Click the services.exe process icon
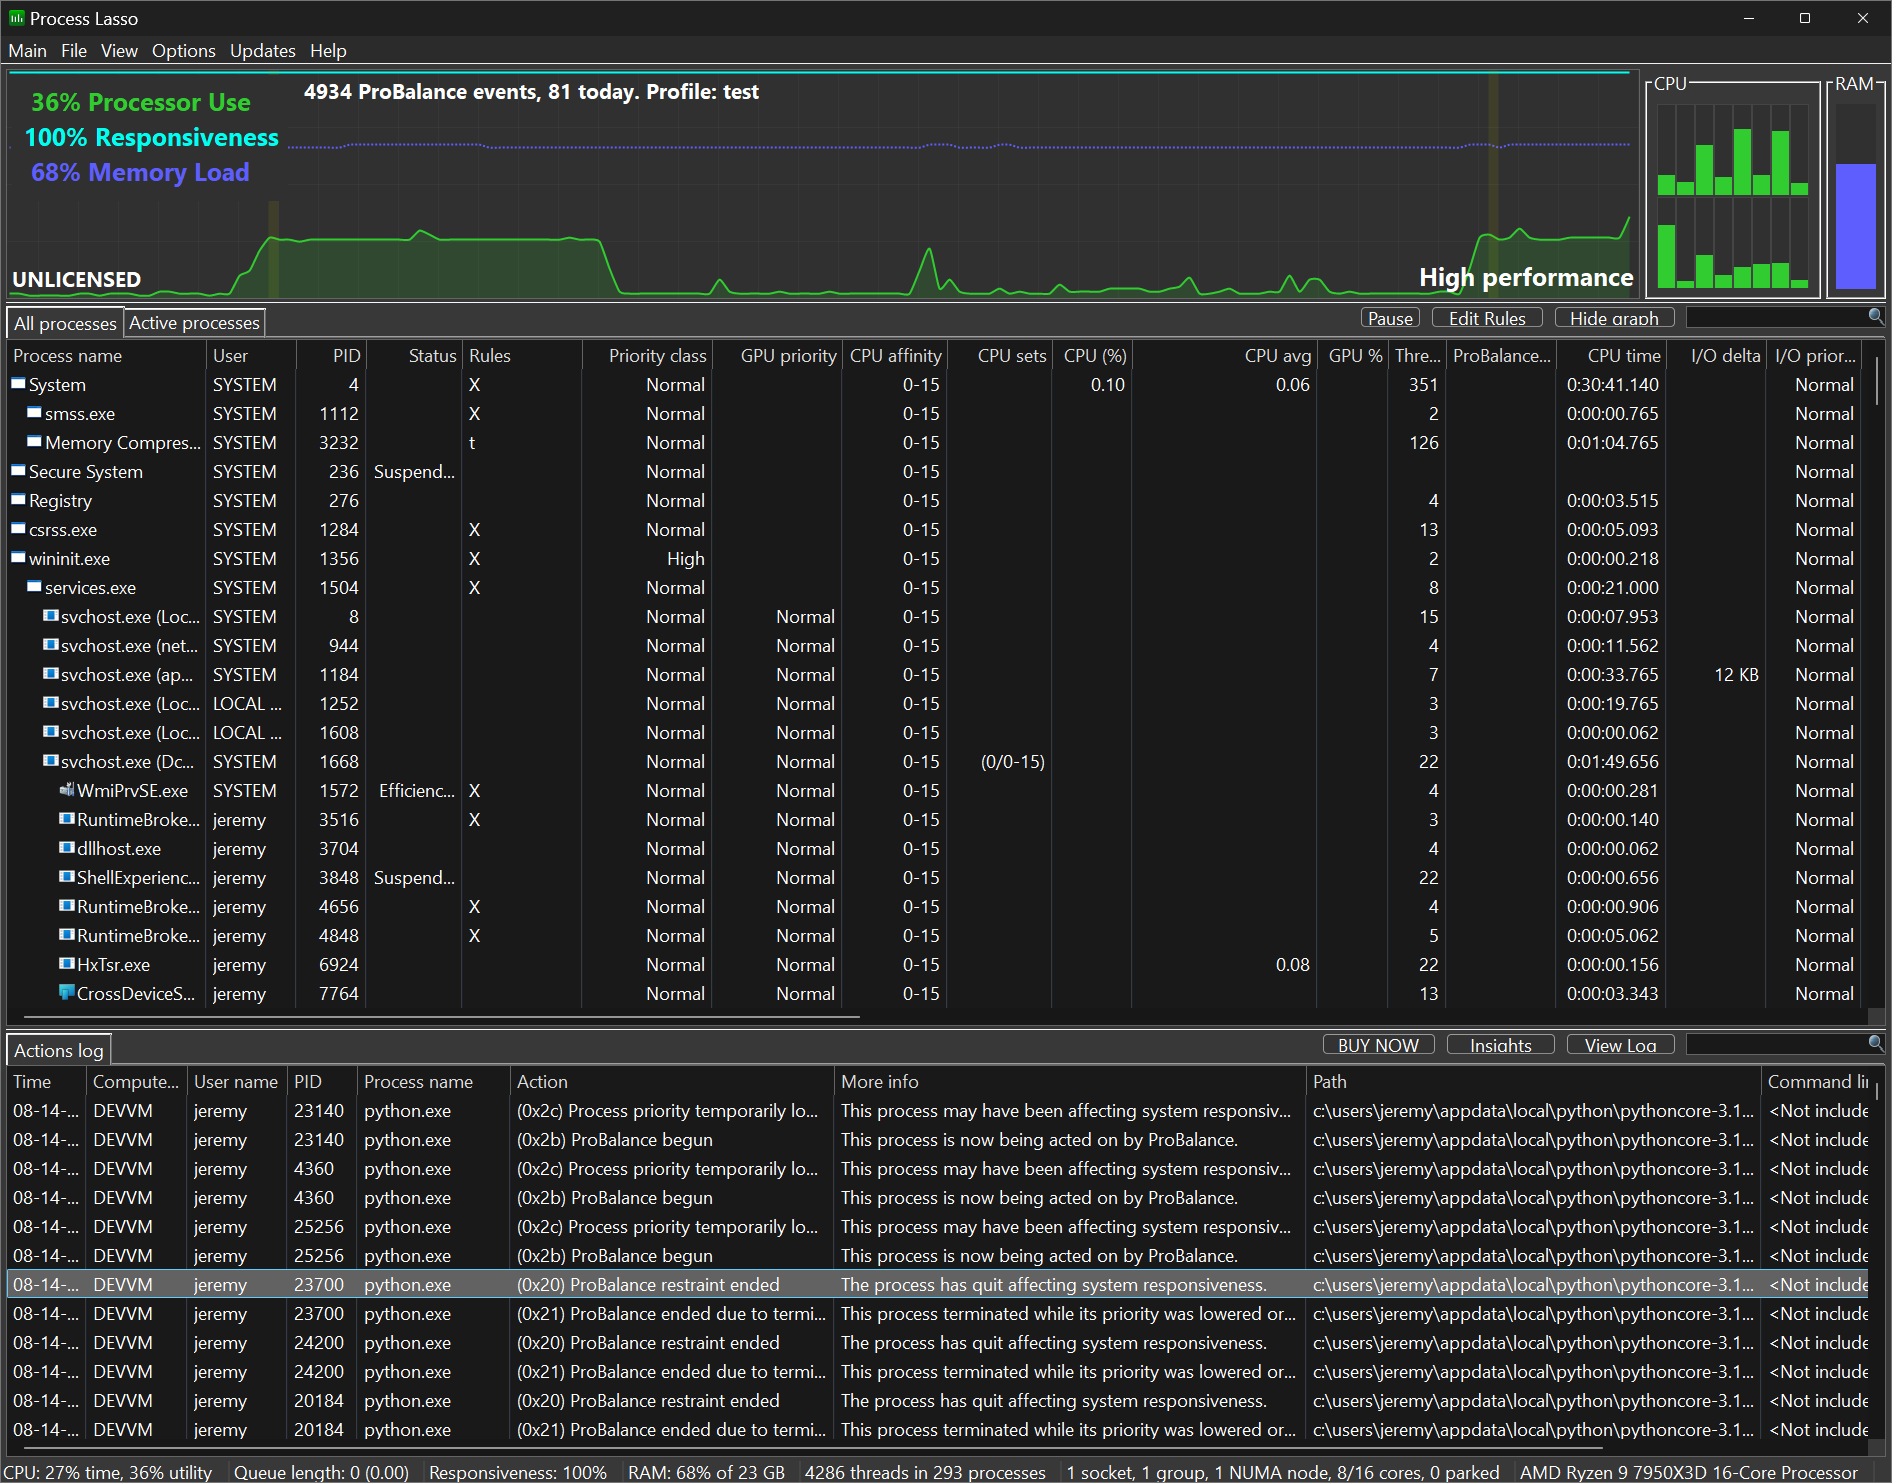This screenshot has width=1892, height=1483. click(x=34, y=587)
